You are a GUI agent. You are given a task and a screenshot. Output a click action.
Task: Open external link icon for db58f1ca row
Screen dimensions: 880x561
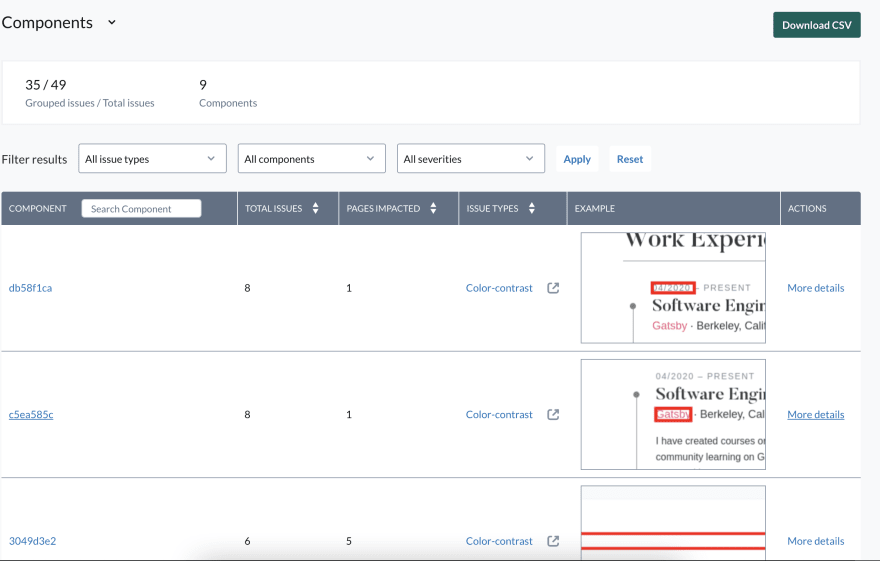coord(553,288)
